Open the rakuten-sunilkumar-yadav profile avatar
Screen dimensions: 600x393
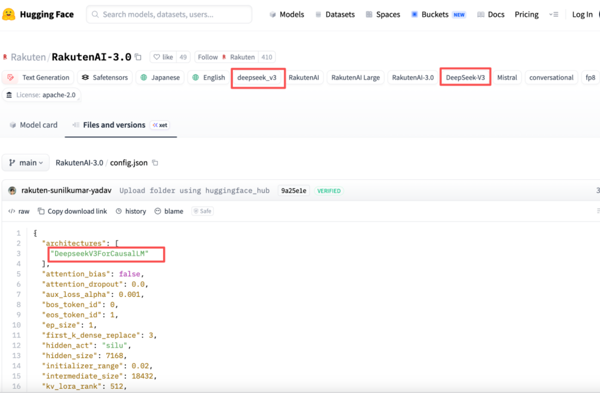(x=12, y=191)
